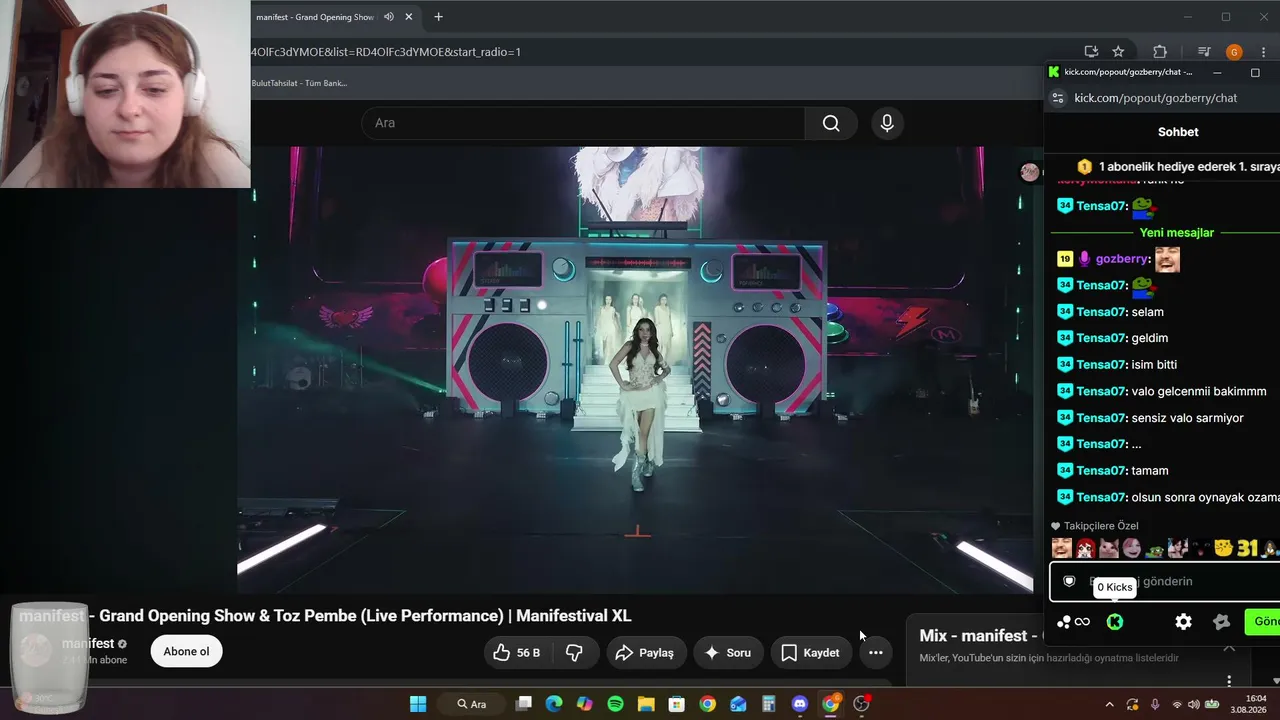
Task: Bookmark this page with star icon
Action: pos(1118,52)
